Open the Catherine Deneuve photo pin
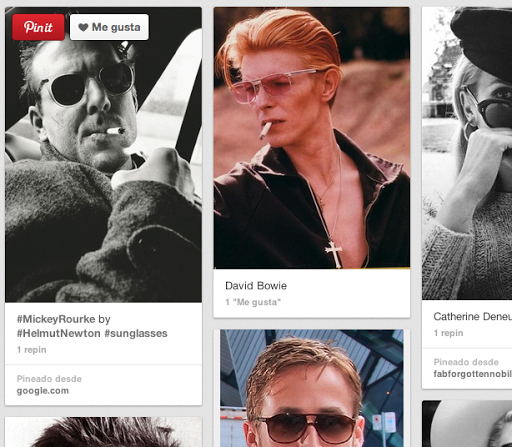 pyautogui.click(x=467, y=153)
